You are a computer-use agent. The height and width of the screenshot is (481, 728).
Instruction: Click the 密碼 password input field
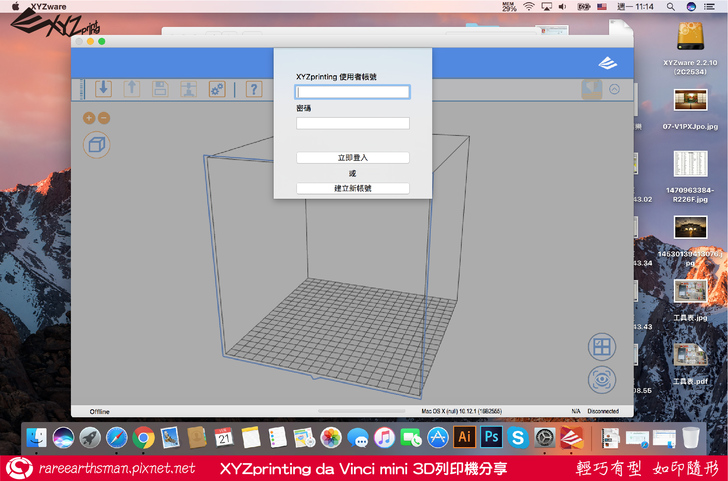(x=352, y=123)
